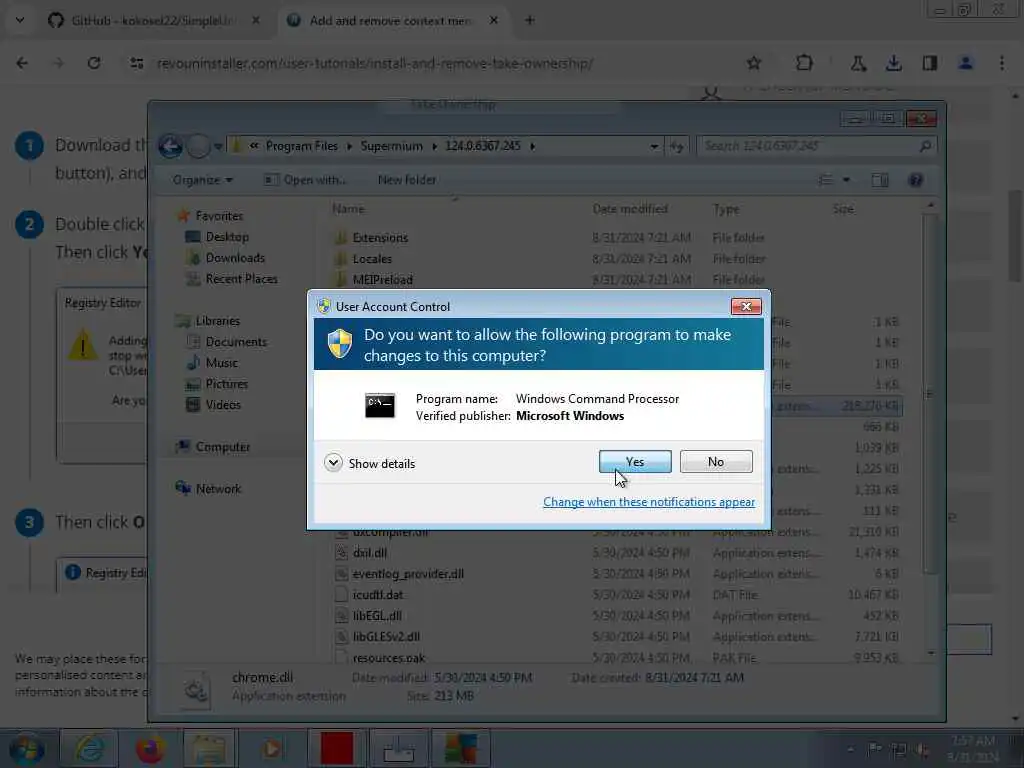Viewport: 1024px width, 768px height.
Task: Open a new browser tab with plus
Action: click(x=530, y=20)
